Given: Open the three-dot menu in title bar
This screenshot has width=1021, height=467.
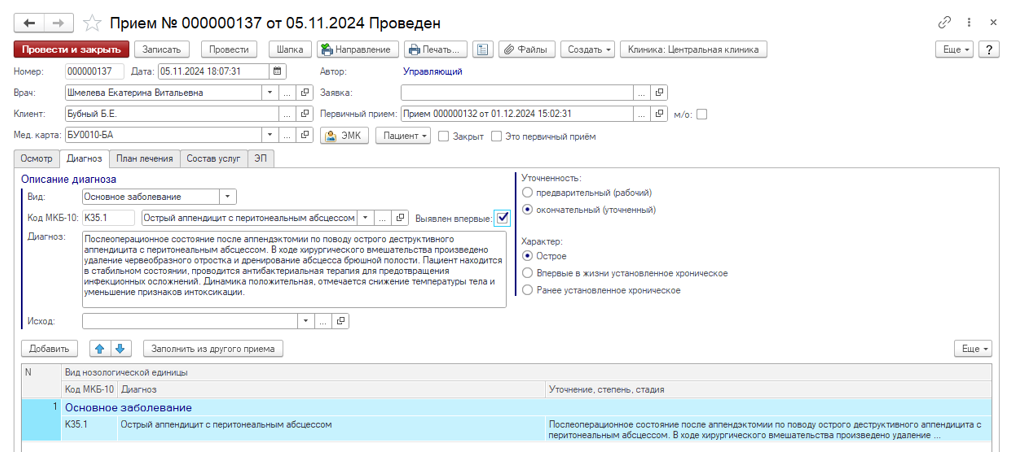Looking at the screenshot, I should [x=970, y=23].
